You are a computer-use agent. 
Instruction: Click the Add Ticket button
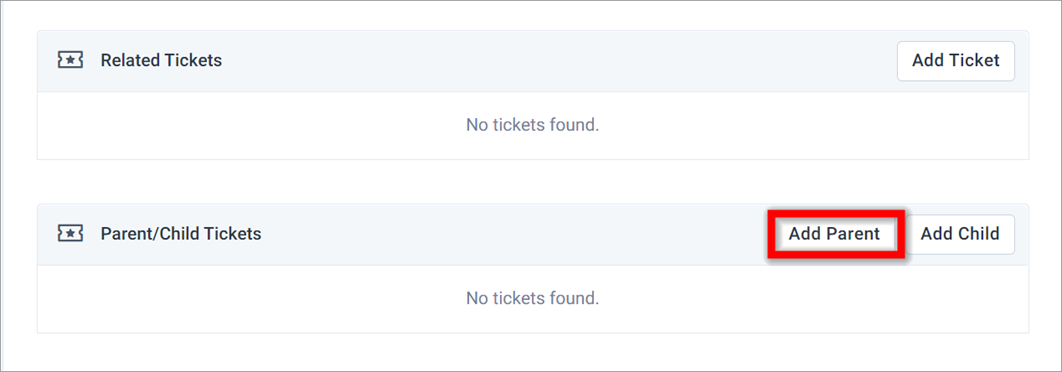point(956,60)
